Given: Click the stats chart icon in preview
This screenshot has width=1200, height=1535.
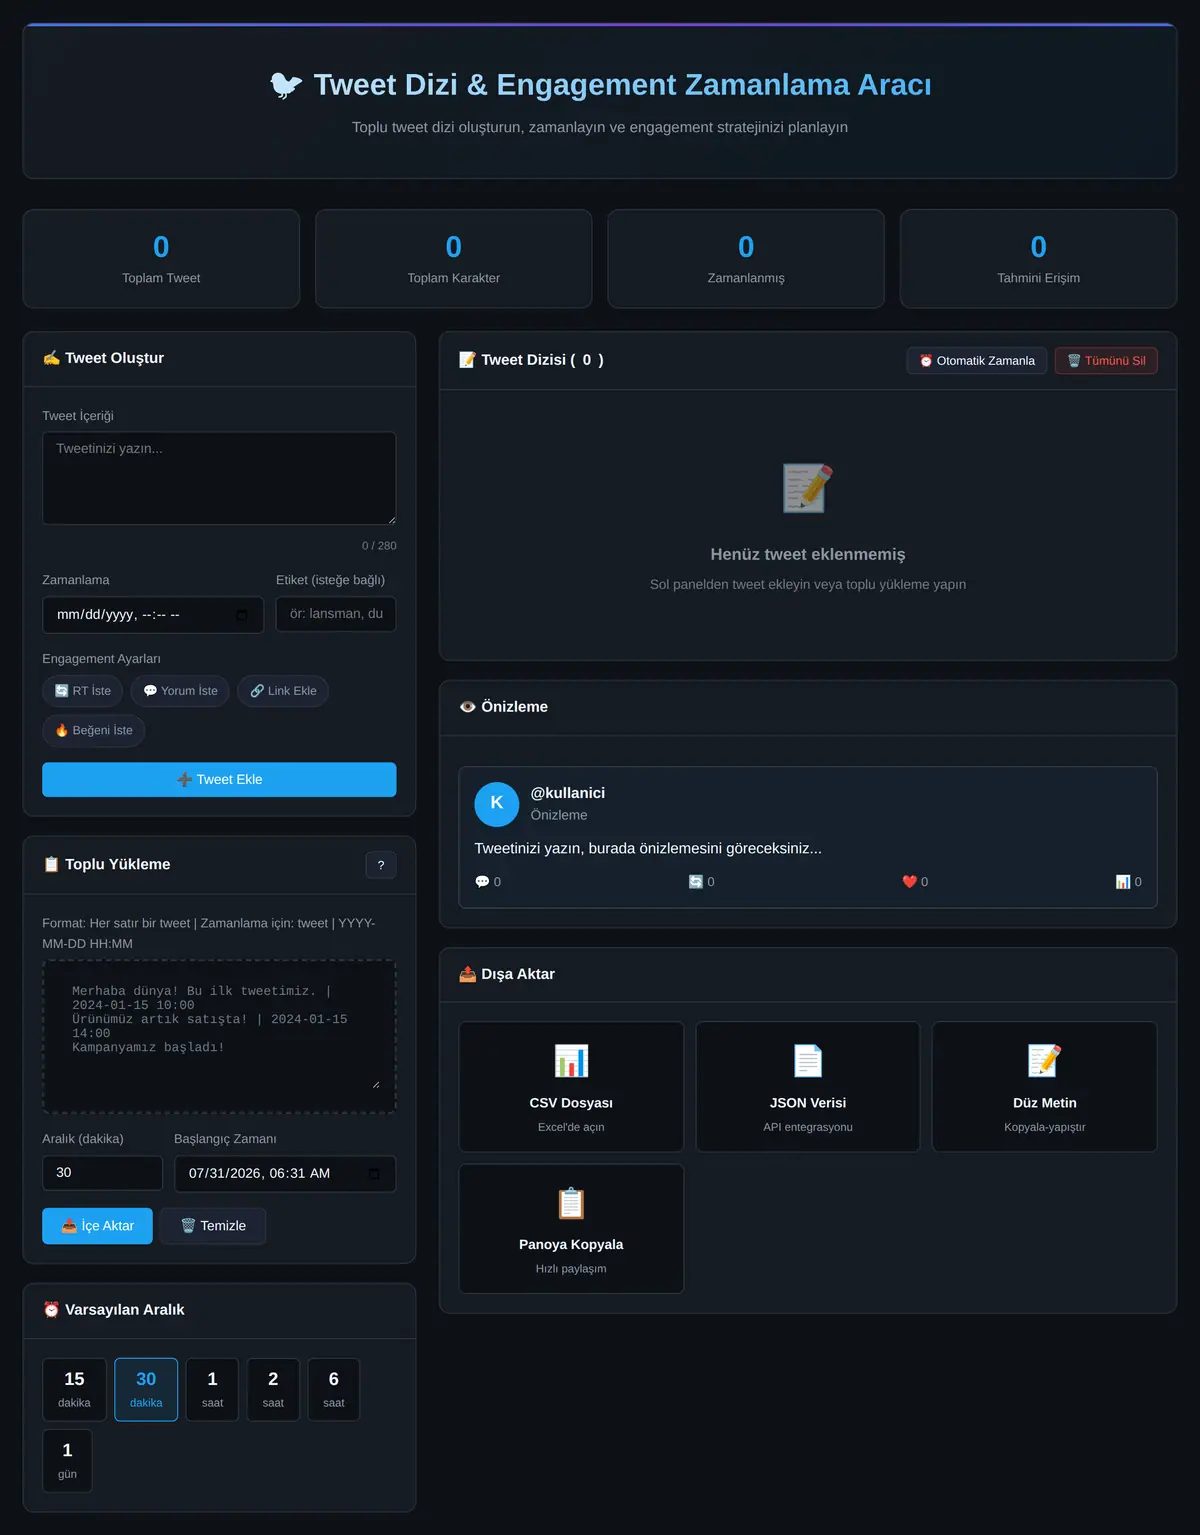Looking at the screenshot, I should (1123, 882).
